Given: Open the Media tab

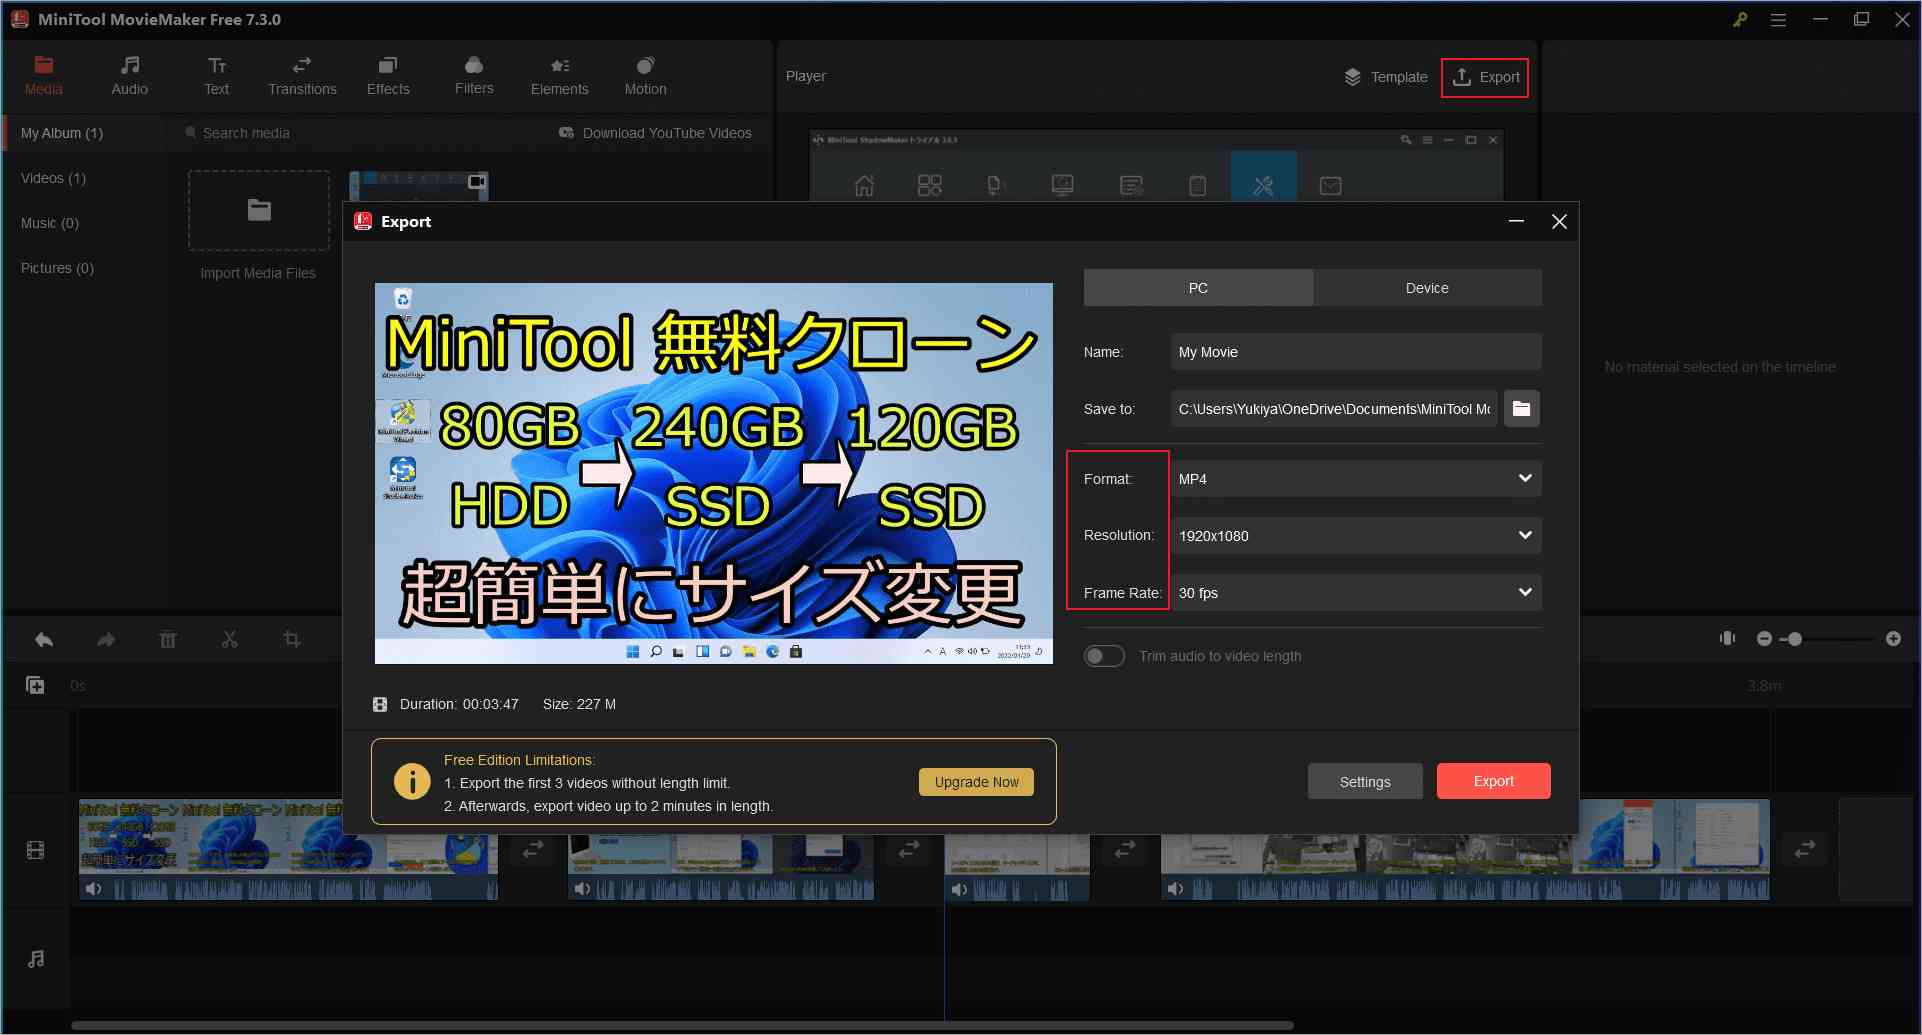Looking at the screenshot, I should click(43, 76).
